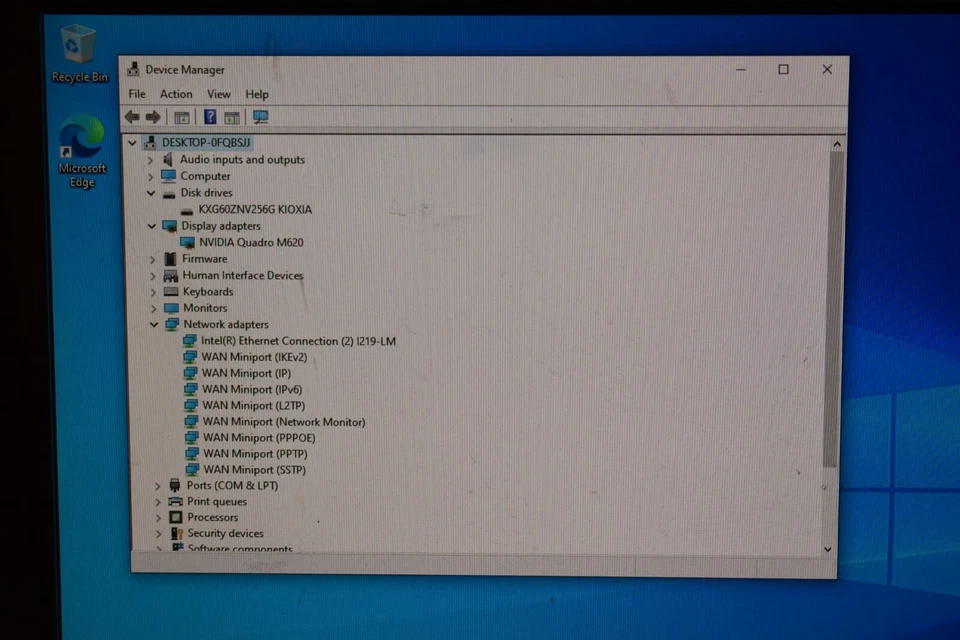Click the vertical scrollbar thumb
Image resolution: width=960 pixels, height=640 pixels.
click(834, 309)
